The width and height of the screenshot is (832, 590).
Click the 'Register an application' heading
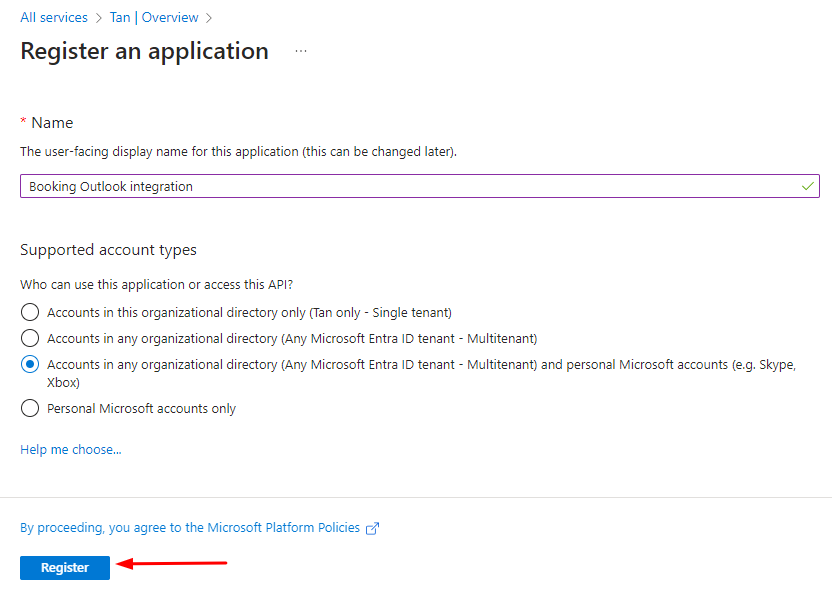click(x=144, y=51)
